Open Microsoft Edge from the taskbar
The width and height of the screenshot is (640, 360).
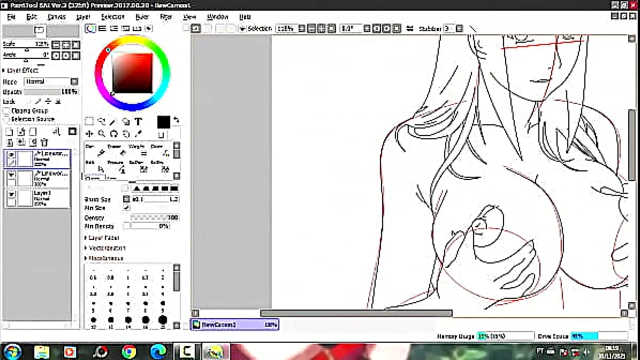click(158, 352)
